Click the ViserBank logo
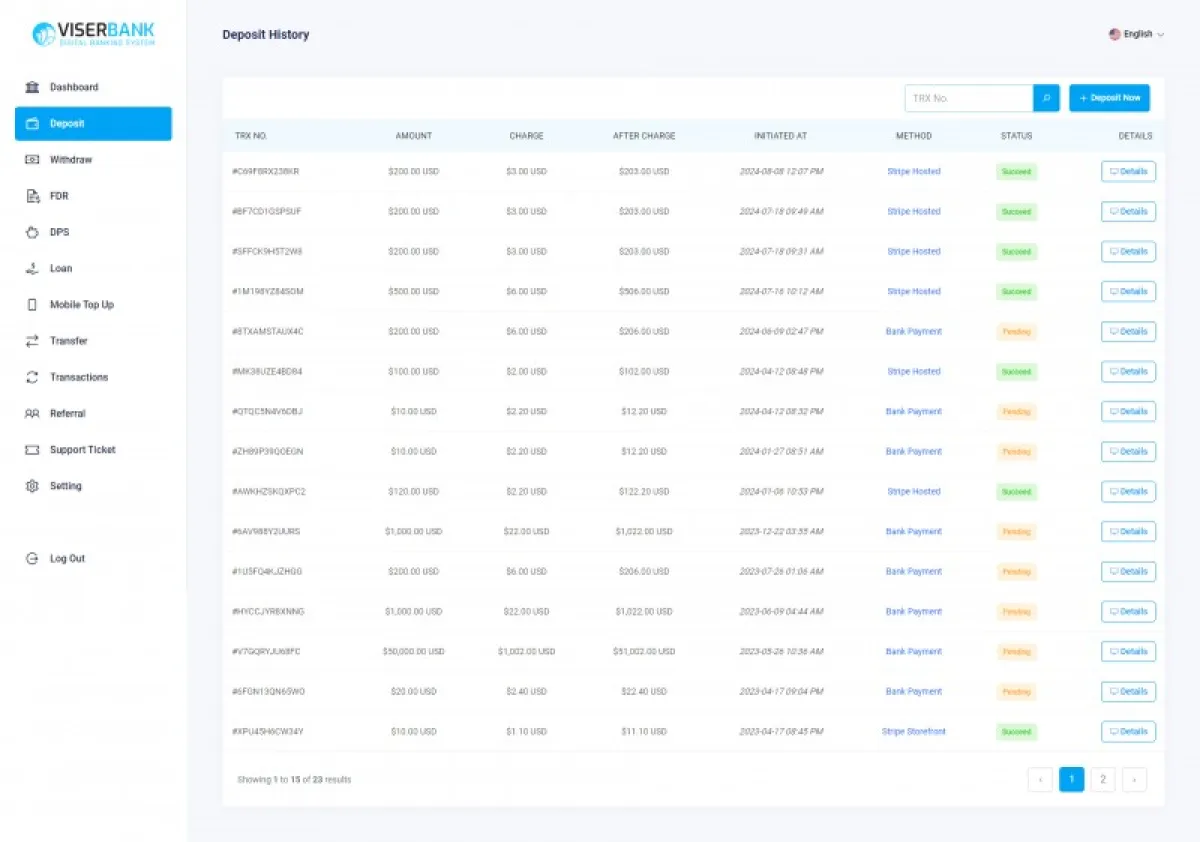Image resolution: width=1200 pixels, height=842 pixels. point(94,34)
